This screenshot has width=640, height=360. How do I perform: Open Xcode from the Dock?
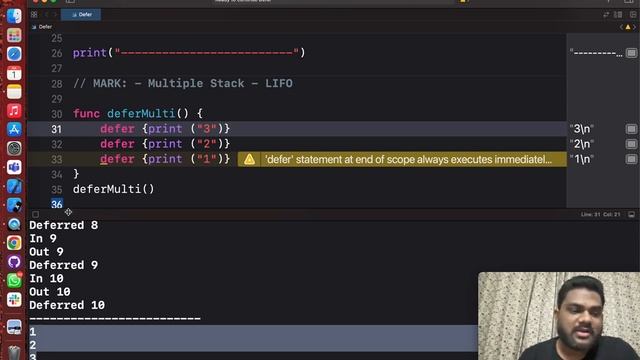tap(14, 186)
